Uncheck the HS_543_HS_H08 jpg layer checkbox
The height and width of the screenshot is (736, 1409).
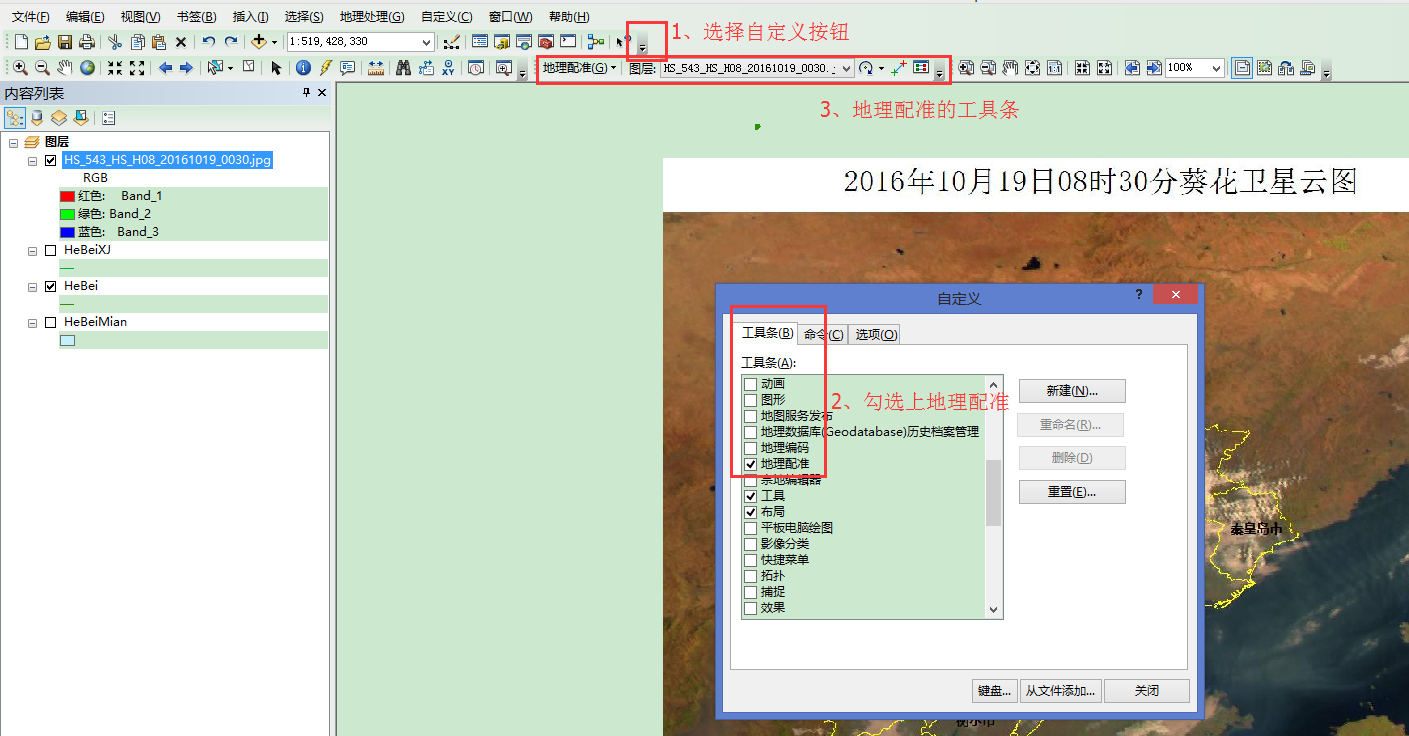coord(51,160)
